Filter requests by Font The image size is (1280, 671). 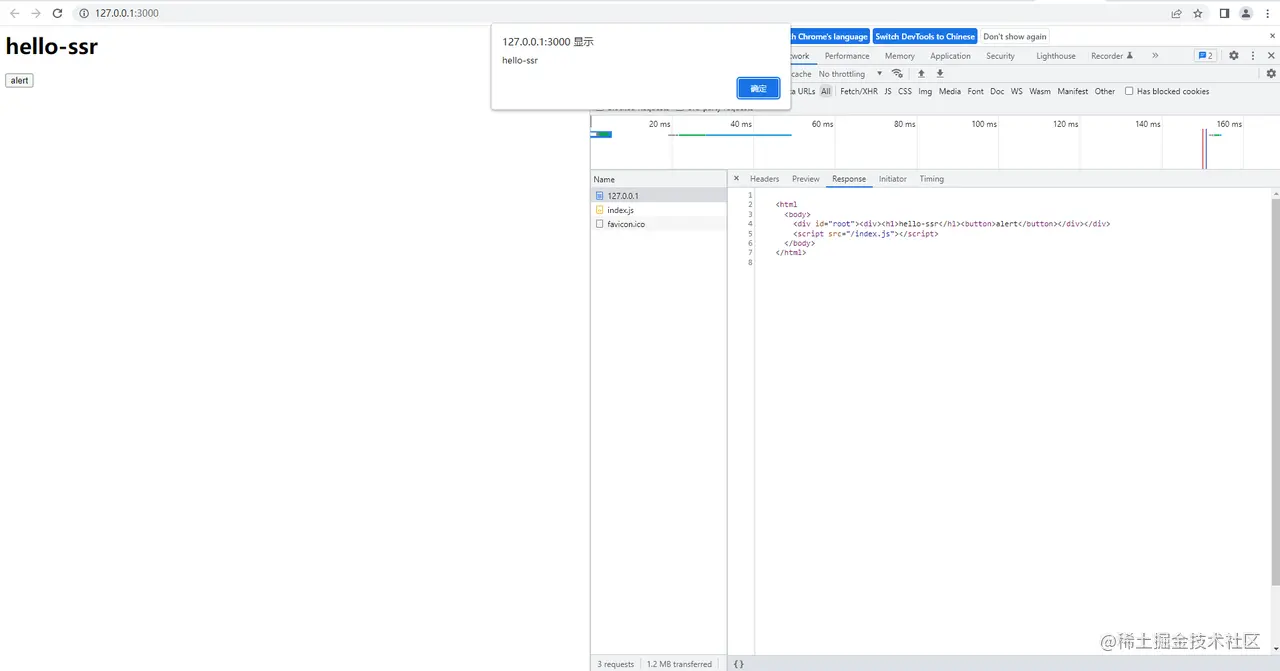pyautogui.click(x=976, y=91)
